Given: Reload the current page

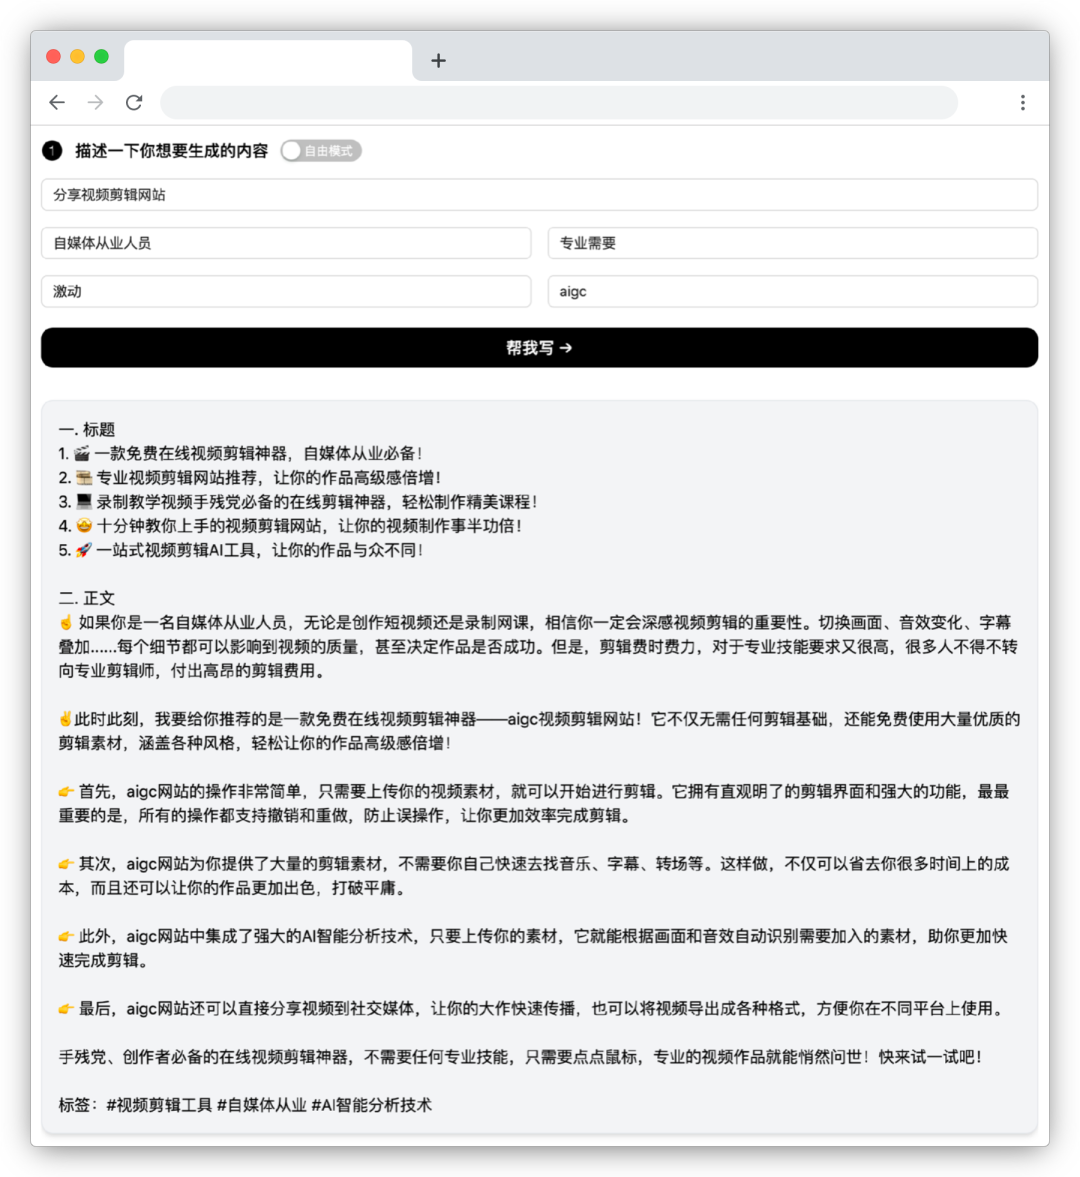Looking at the screenshot, I should (134, 102).
